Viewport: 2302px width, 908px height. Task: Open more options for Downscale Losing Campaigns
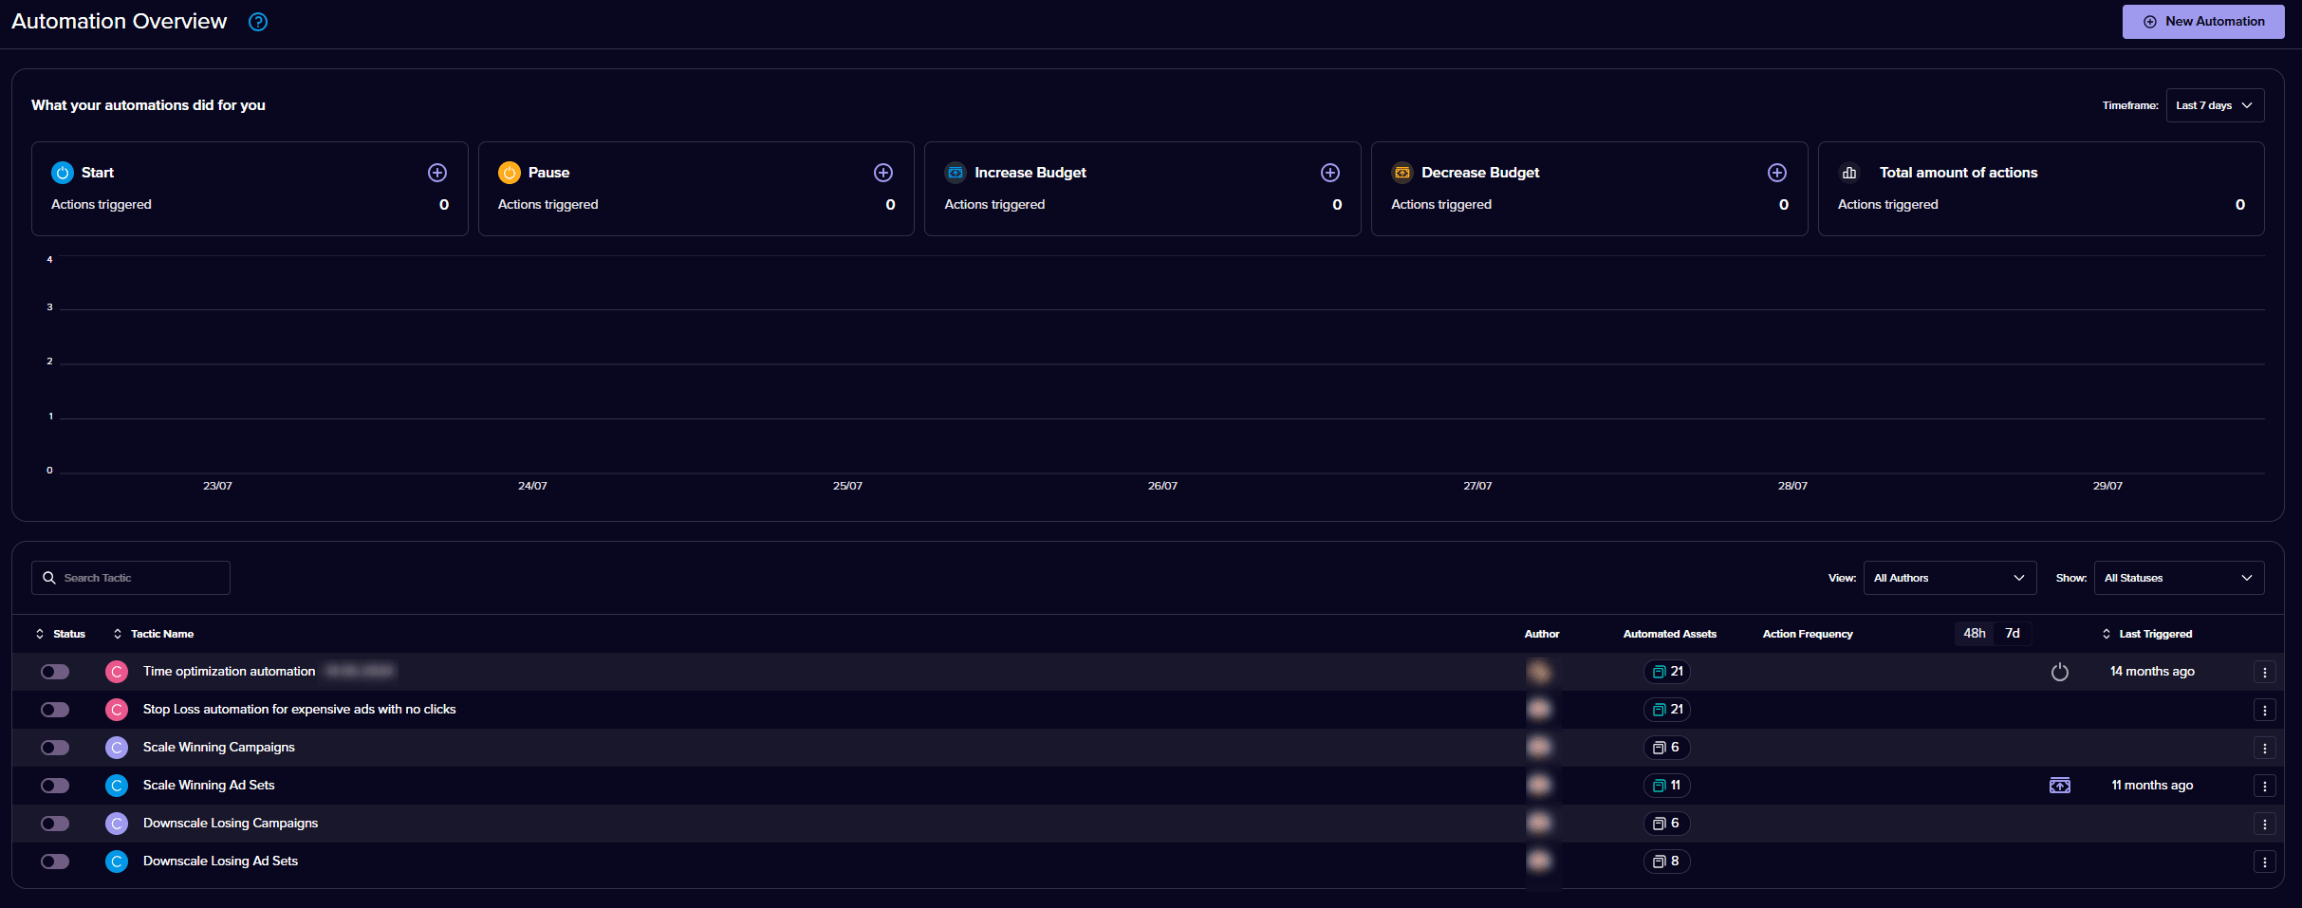2265,825
